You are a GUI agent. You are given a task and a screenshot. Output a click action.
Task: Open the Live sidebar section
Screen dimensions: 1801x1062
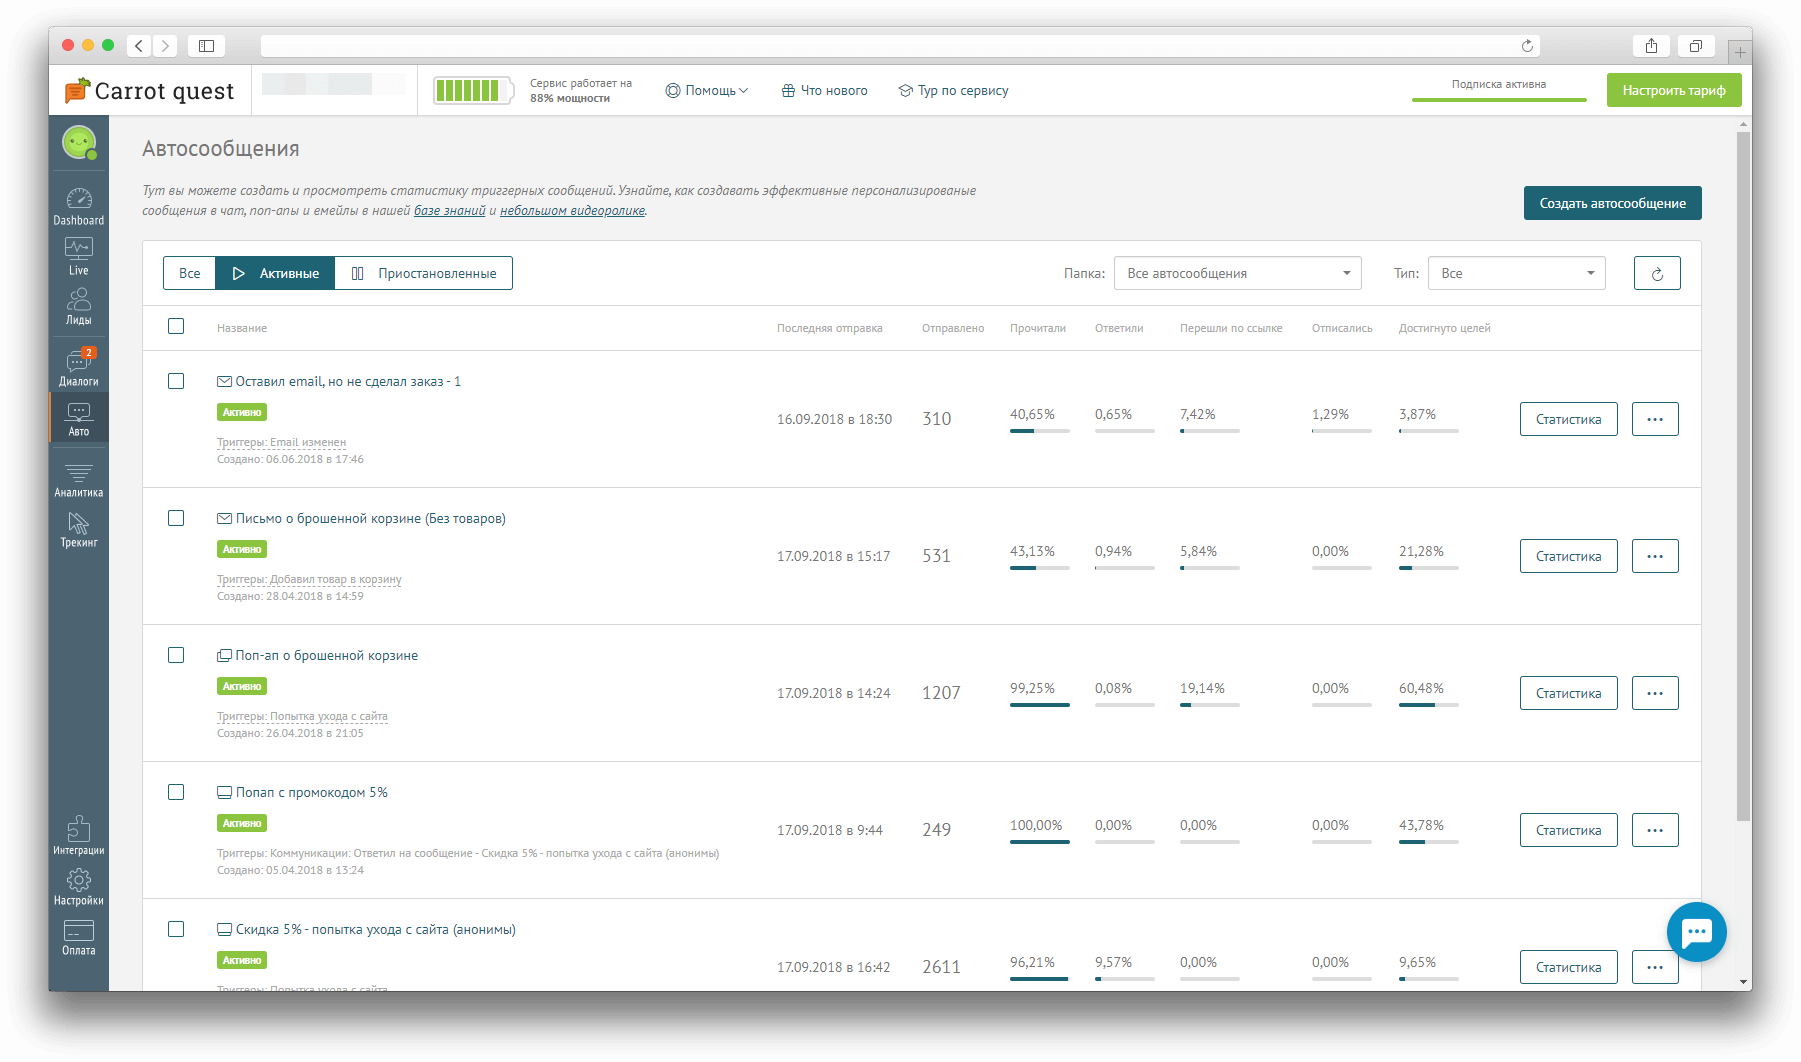(78, 256)
